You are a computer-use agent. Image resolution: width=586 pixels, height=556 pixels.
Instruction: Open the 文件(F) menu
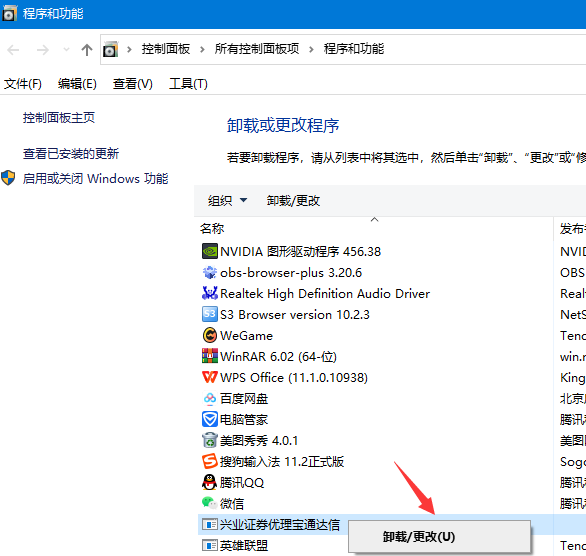23,84
